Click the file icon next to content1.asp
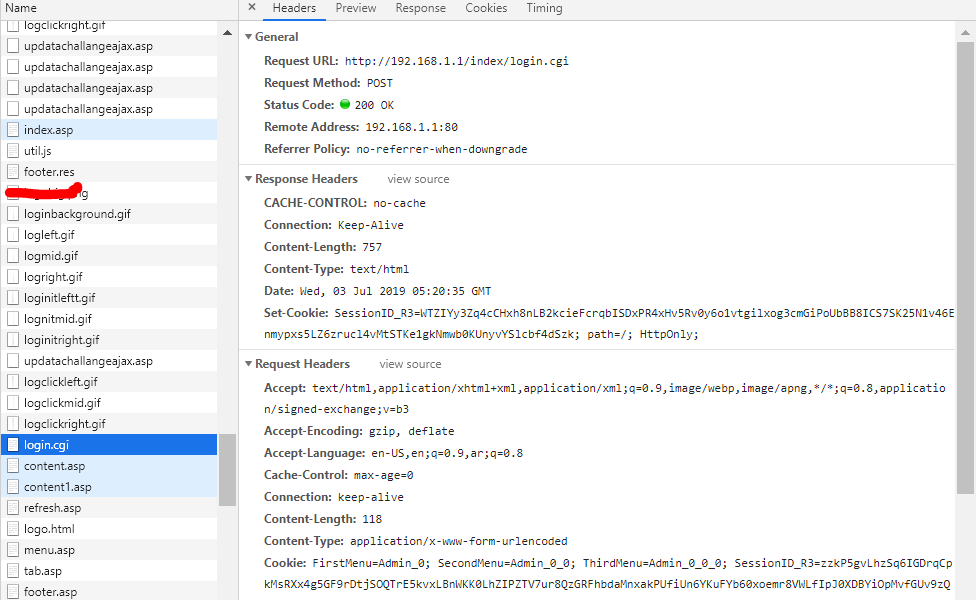The height and width of the screenshot is (600, 976). pyautogui.click(x=13, y=486)
